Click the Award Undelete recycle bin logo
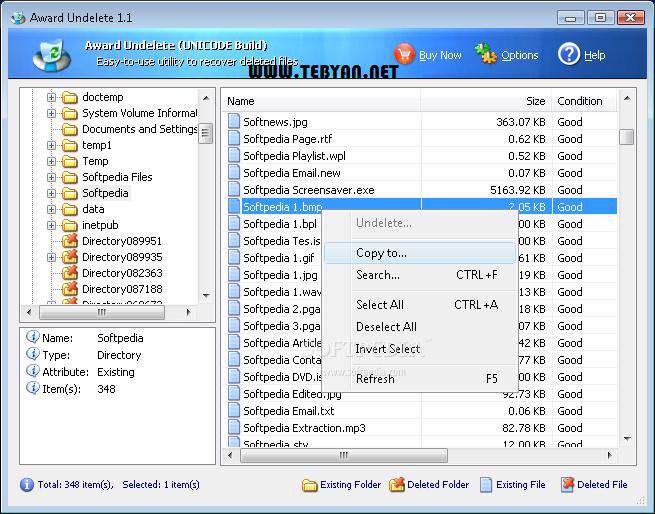Image resolution: width=655 pixels, height=514 pixels. pos(52,55)
